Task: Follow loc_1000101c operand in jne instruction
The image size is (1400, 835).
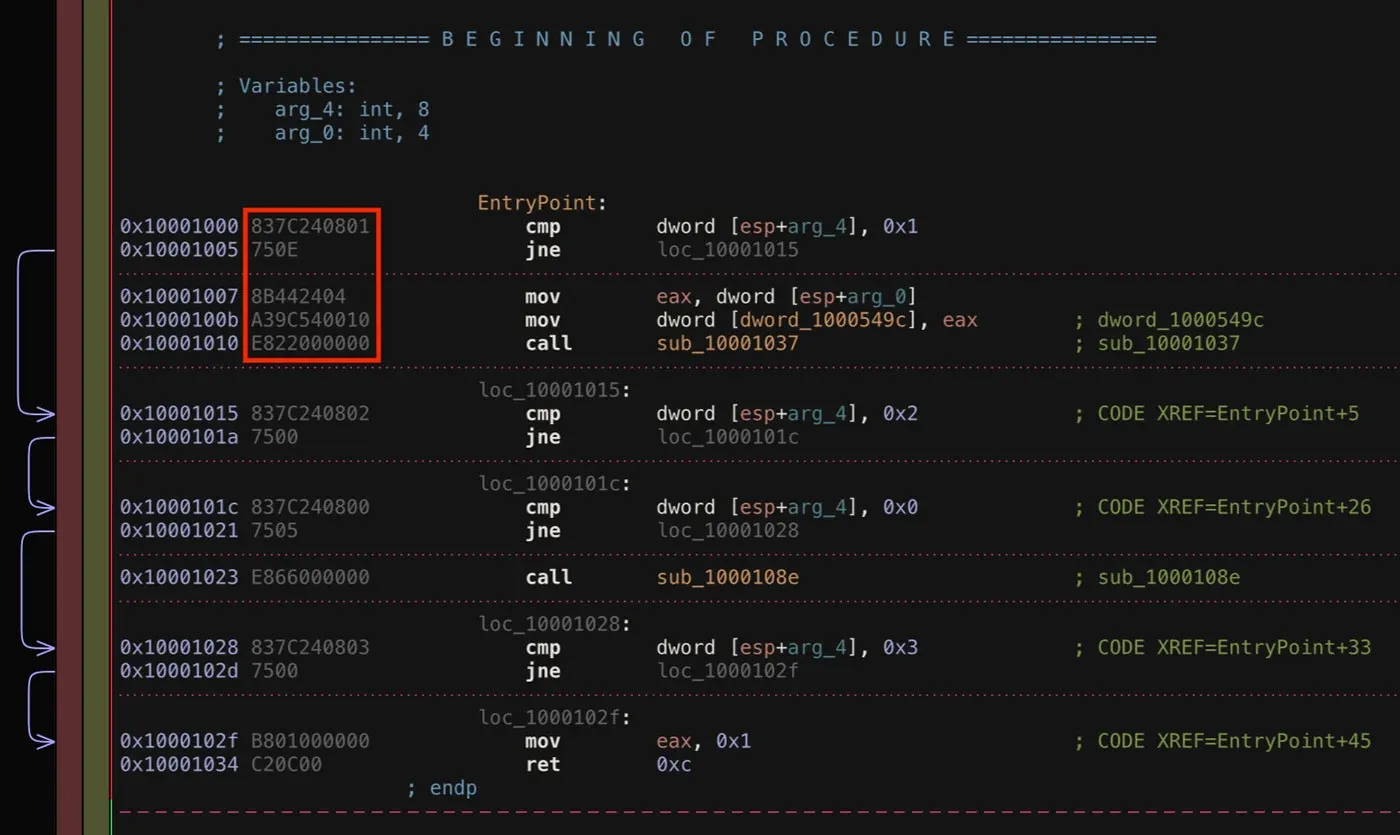Action: pyautogui.click(x=727, y=437)
